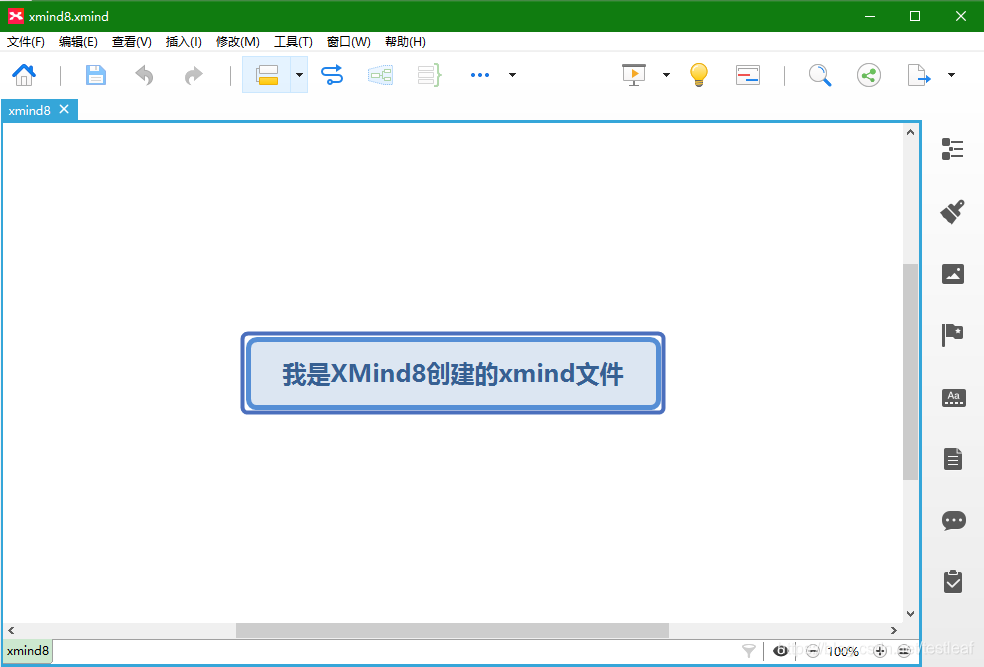Click the scroll left arrow
This screenshot has width=984, height=667.
[x=11, y=630]
